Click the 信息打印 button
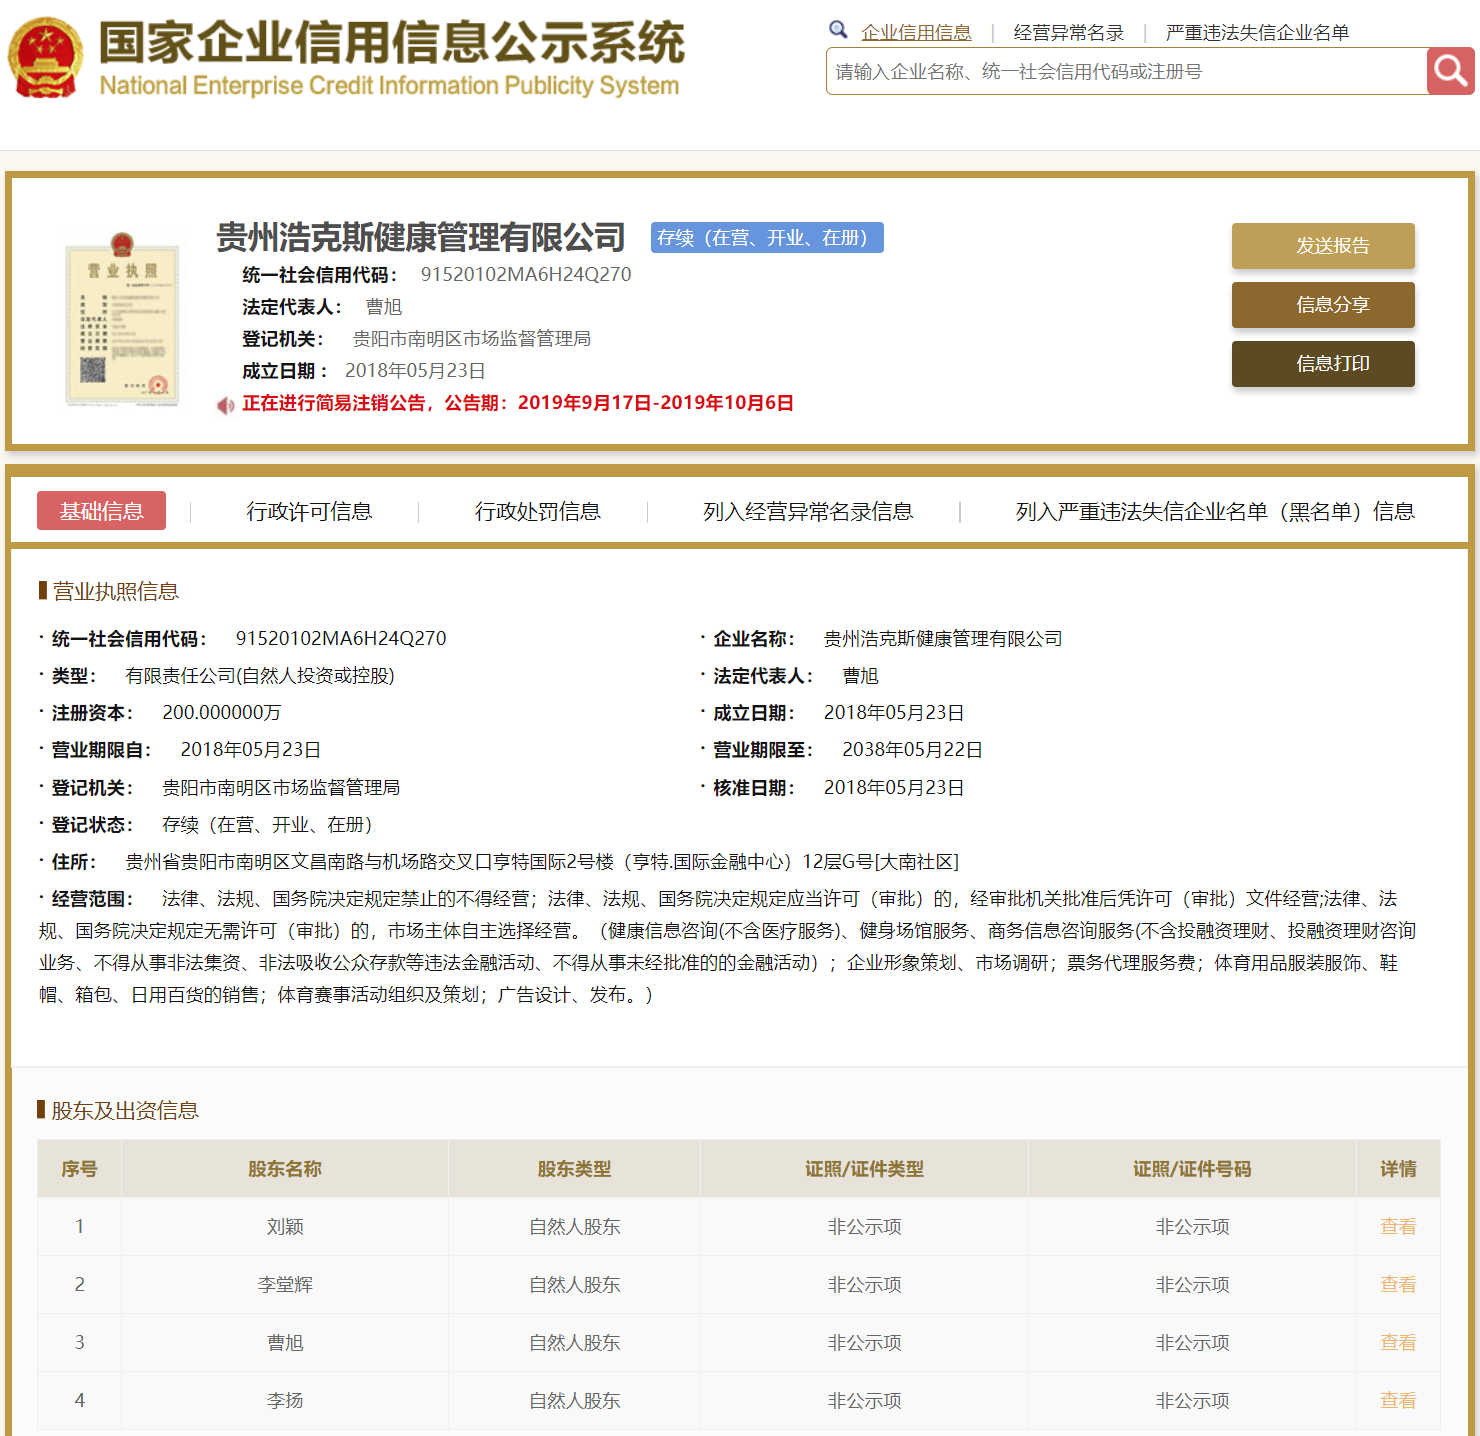Image resolution: width=1480 pixels, height=1436 pixels. [x=1323, y=363]
